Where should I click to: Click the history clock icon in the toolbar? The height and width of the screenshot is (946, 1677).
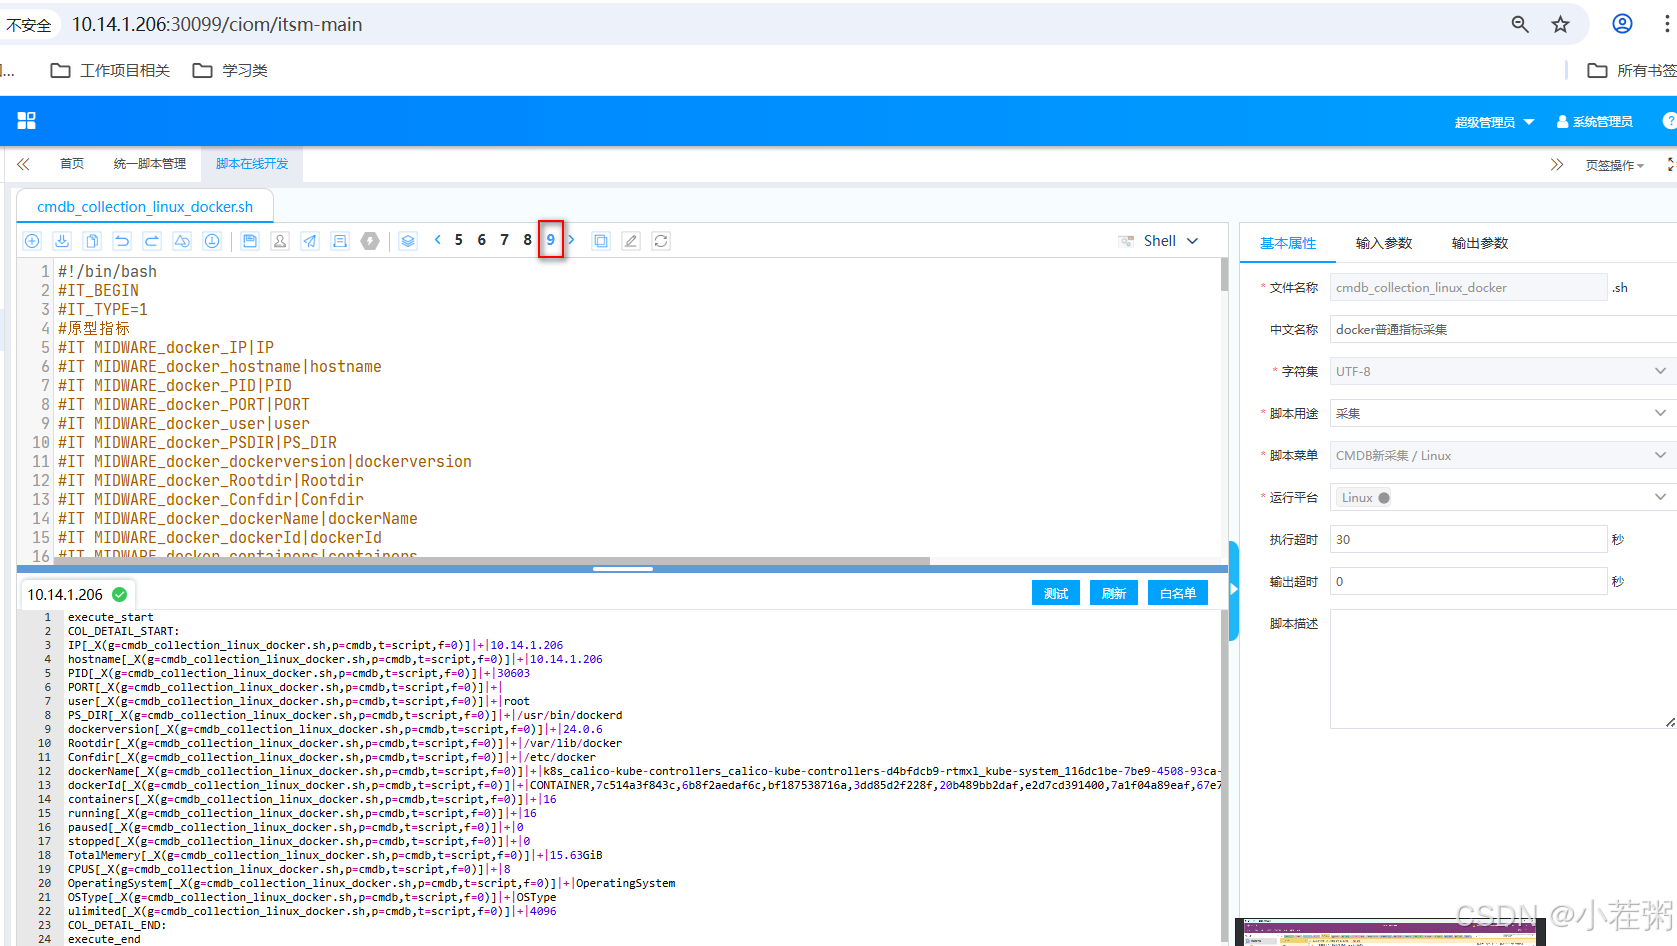coord(211,240)
